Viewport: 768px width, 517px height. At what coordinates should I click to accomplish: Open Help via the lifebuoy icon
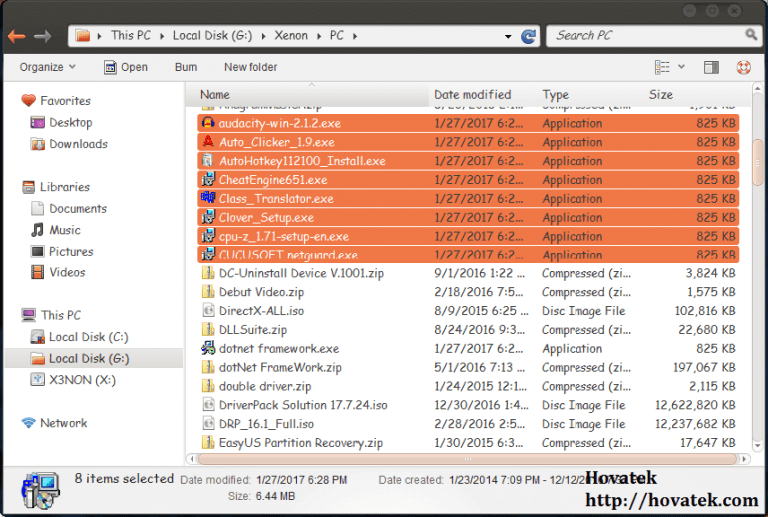pyautogui.click(x=743, y=67)
